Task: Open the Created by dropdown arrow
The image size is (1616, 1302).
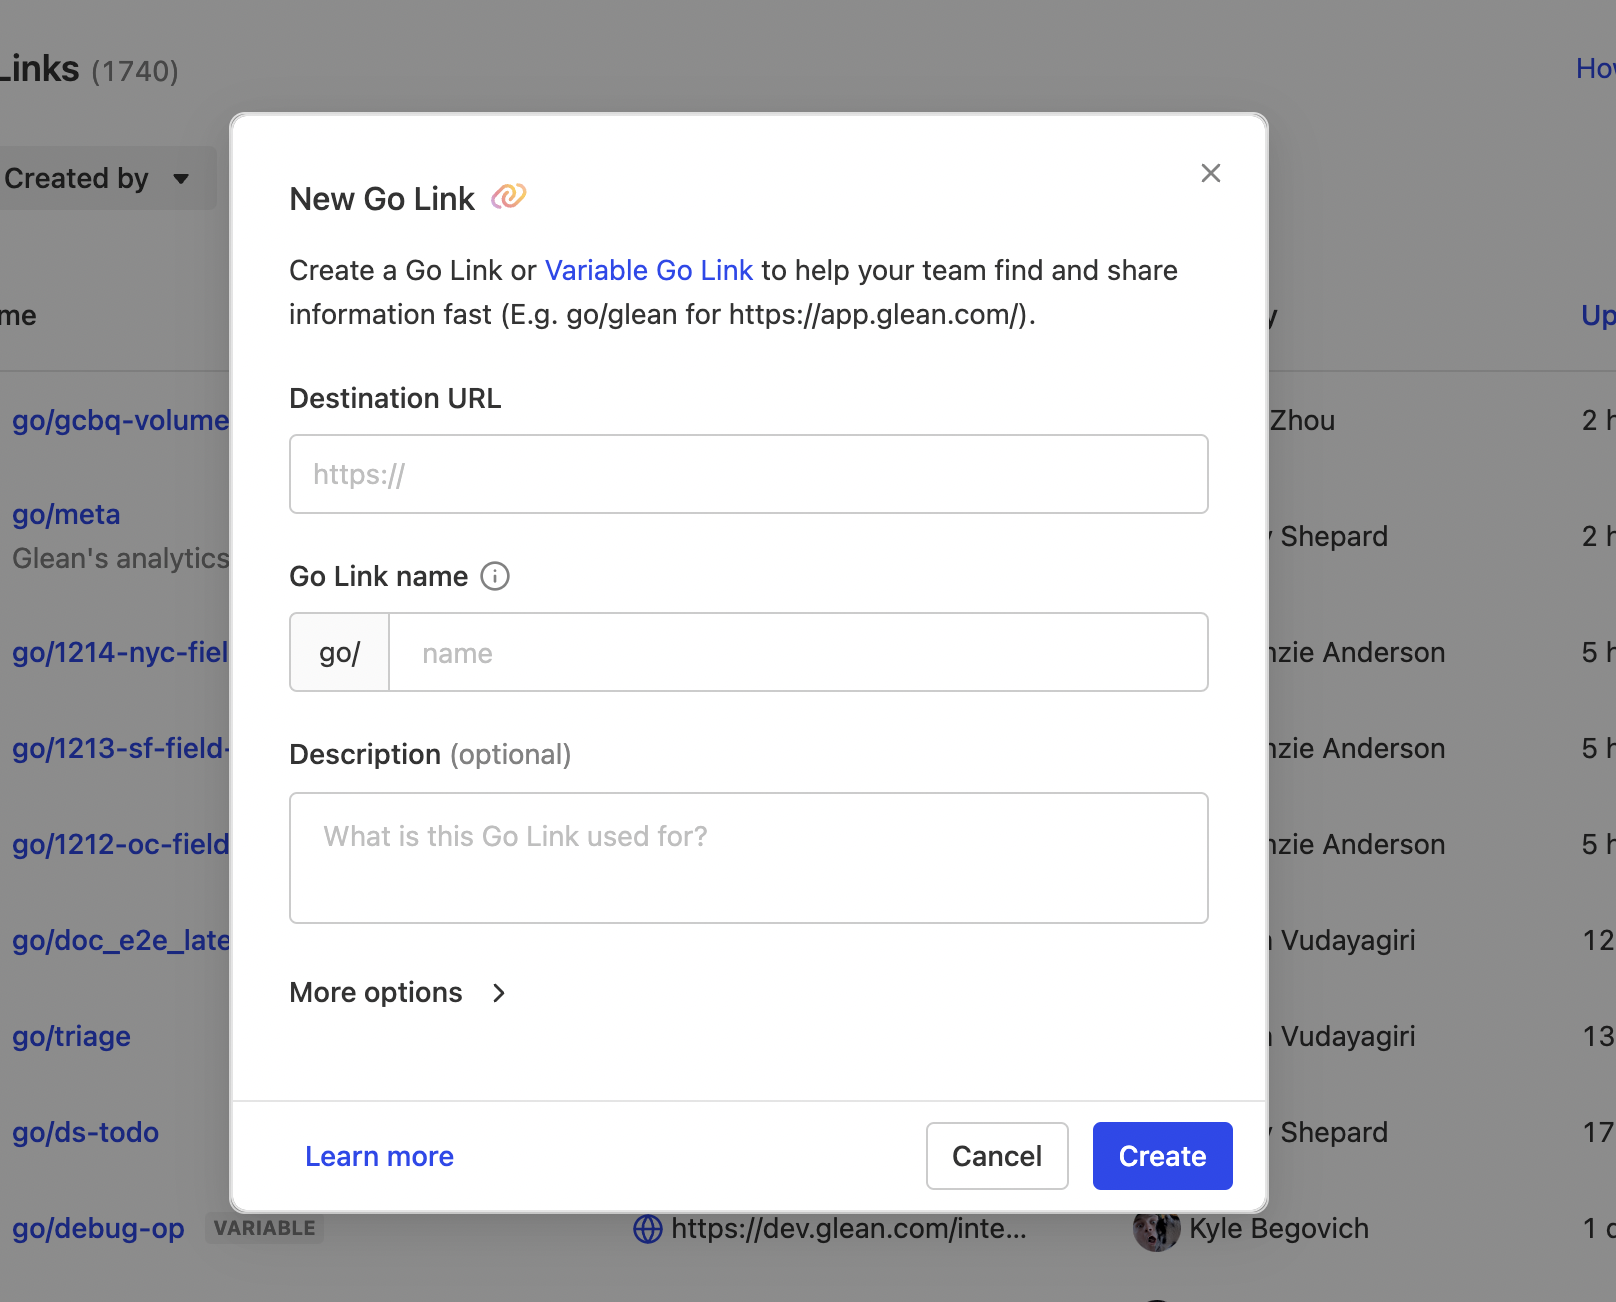Action: [x=182, y=180]
